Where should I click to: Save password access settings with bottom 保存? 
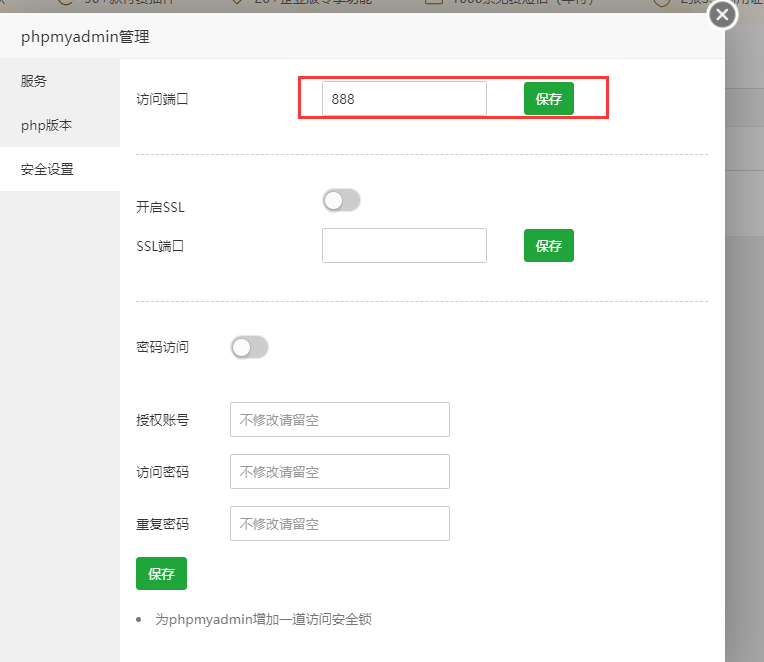(161, 573)
